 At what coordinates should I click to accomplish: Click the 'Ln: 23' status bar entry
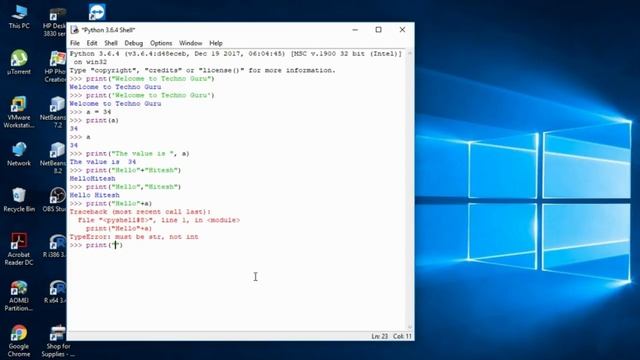pyautogui.click(x=380, y=336)
